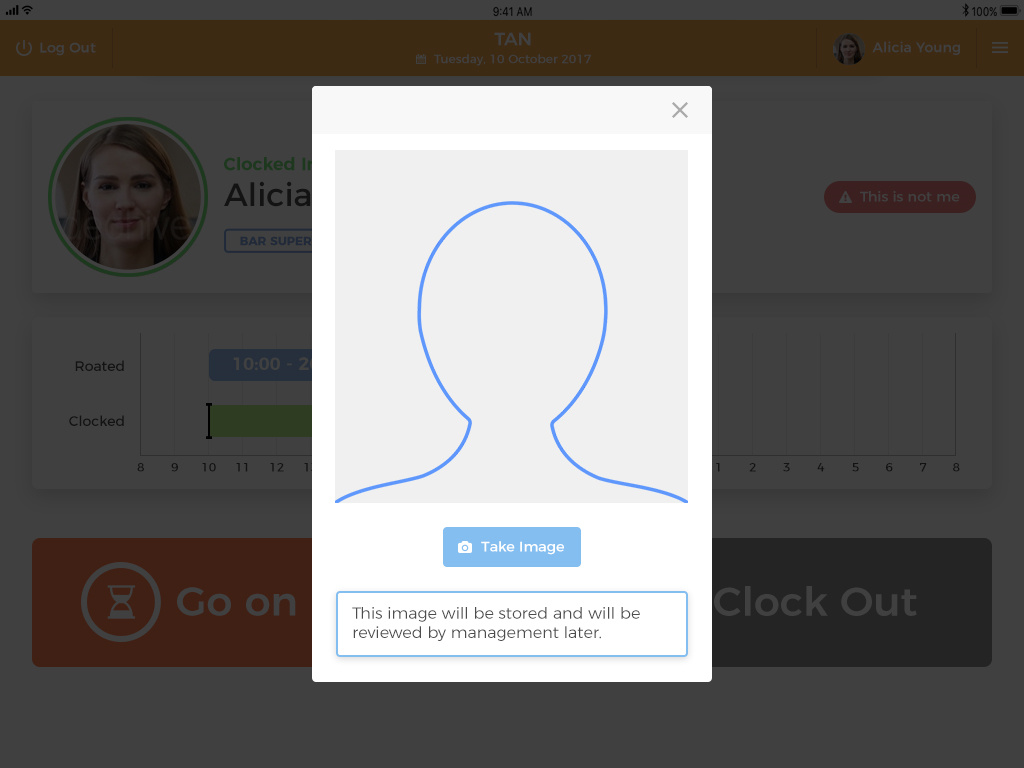The width and height of the screenshot is (1024, 768).
Task: Click the image review notice box
Action: click(x=511, y=624)
